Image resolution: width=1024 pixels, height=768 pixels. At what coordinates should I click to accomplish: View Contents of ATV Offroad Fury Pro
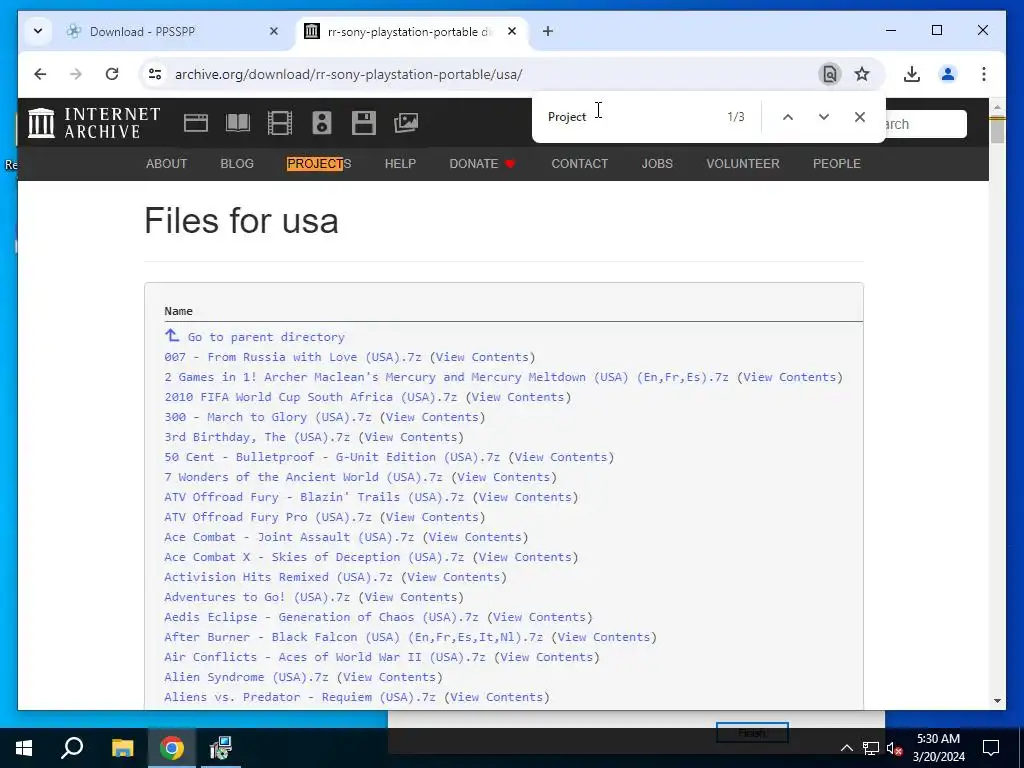coord(432,517)
